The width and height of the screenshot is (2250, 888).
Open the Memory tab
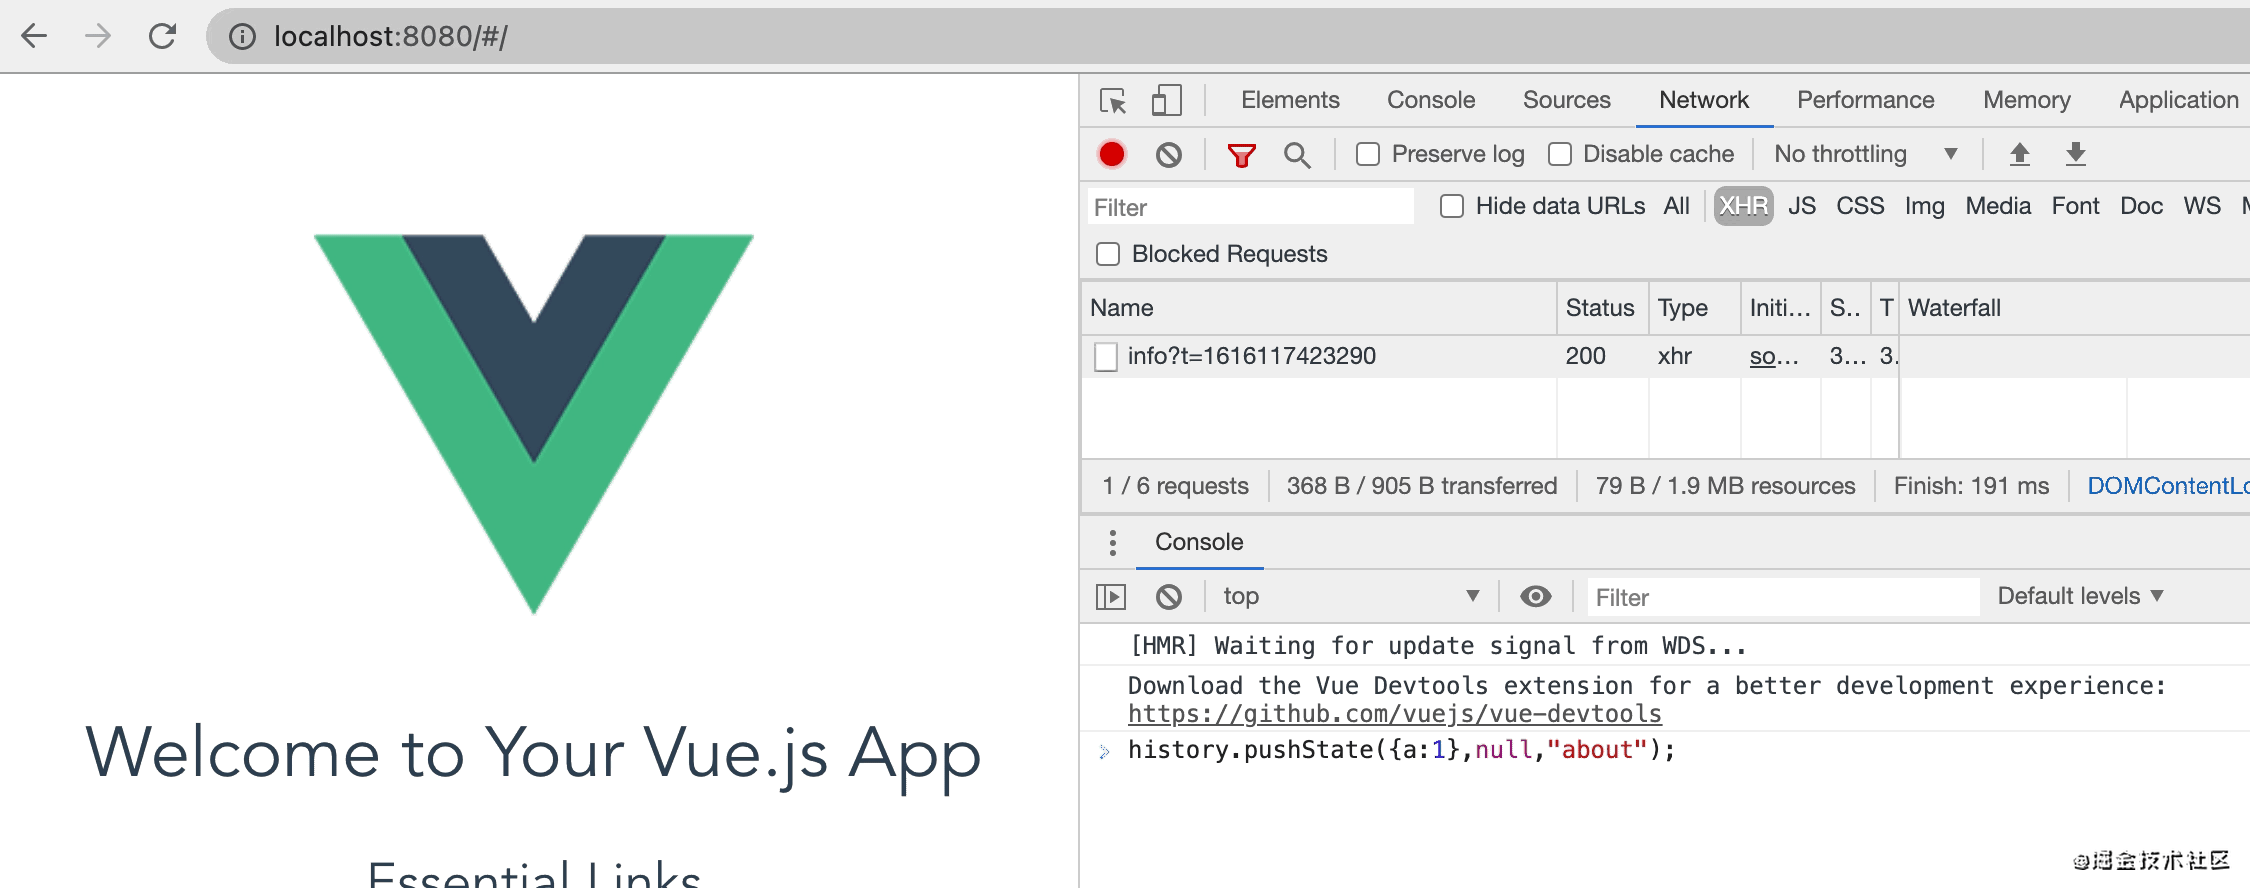[2027, 100]
